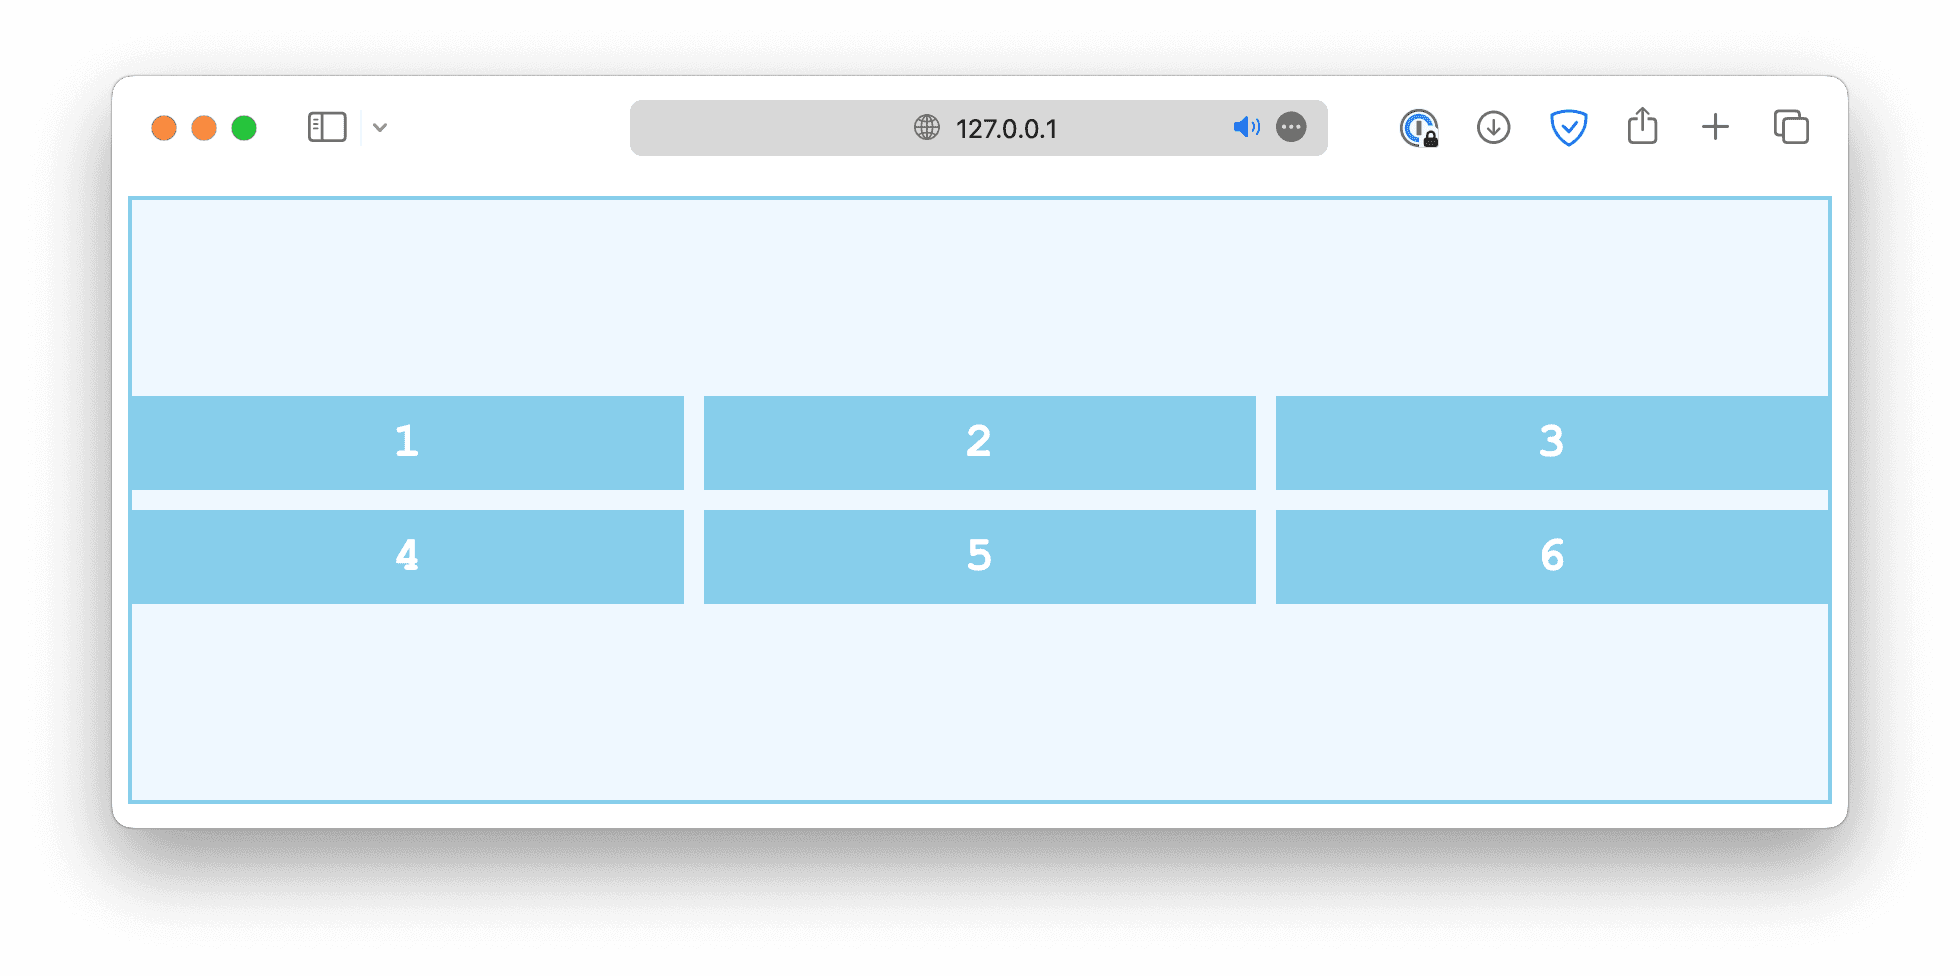Image resolution: width=1960 pixels, height=976 pixels.
Task: Show the tab overview
Action: pyautogui.click(x=1791, y=128)
